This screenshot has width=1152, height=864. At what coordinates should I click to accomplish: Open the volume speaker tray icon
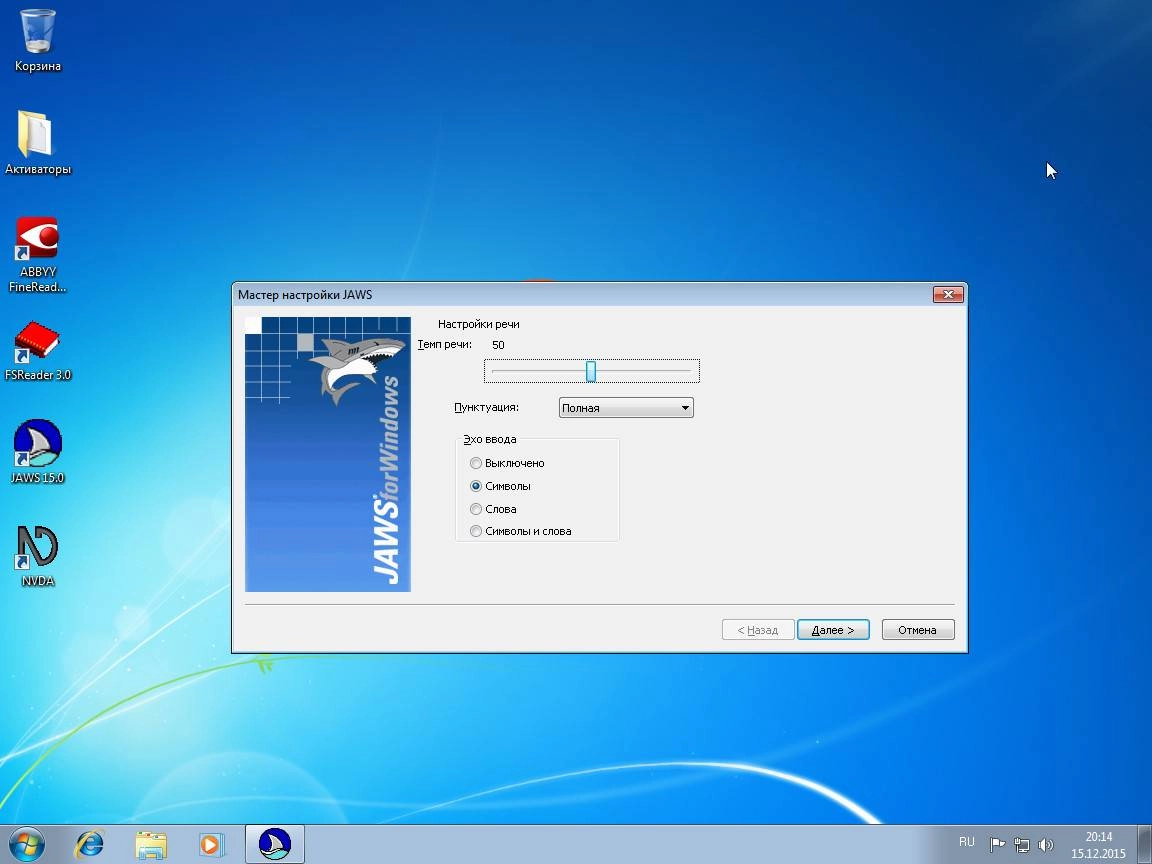(x=1045, y=844)
